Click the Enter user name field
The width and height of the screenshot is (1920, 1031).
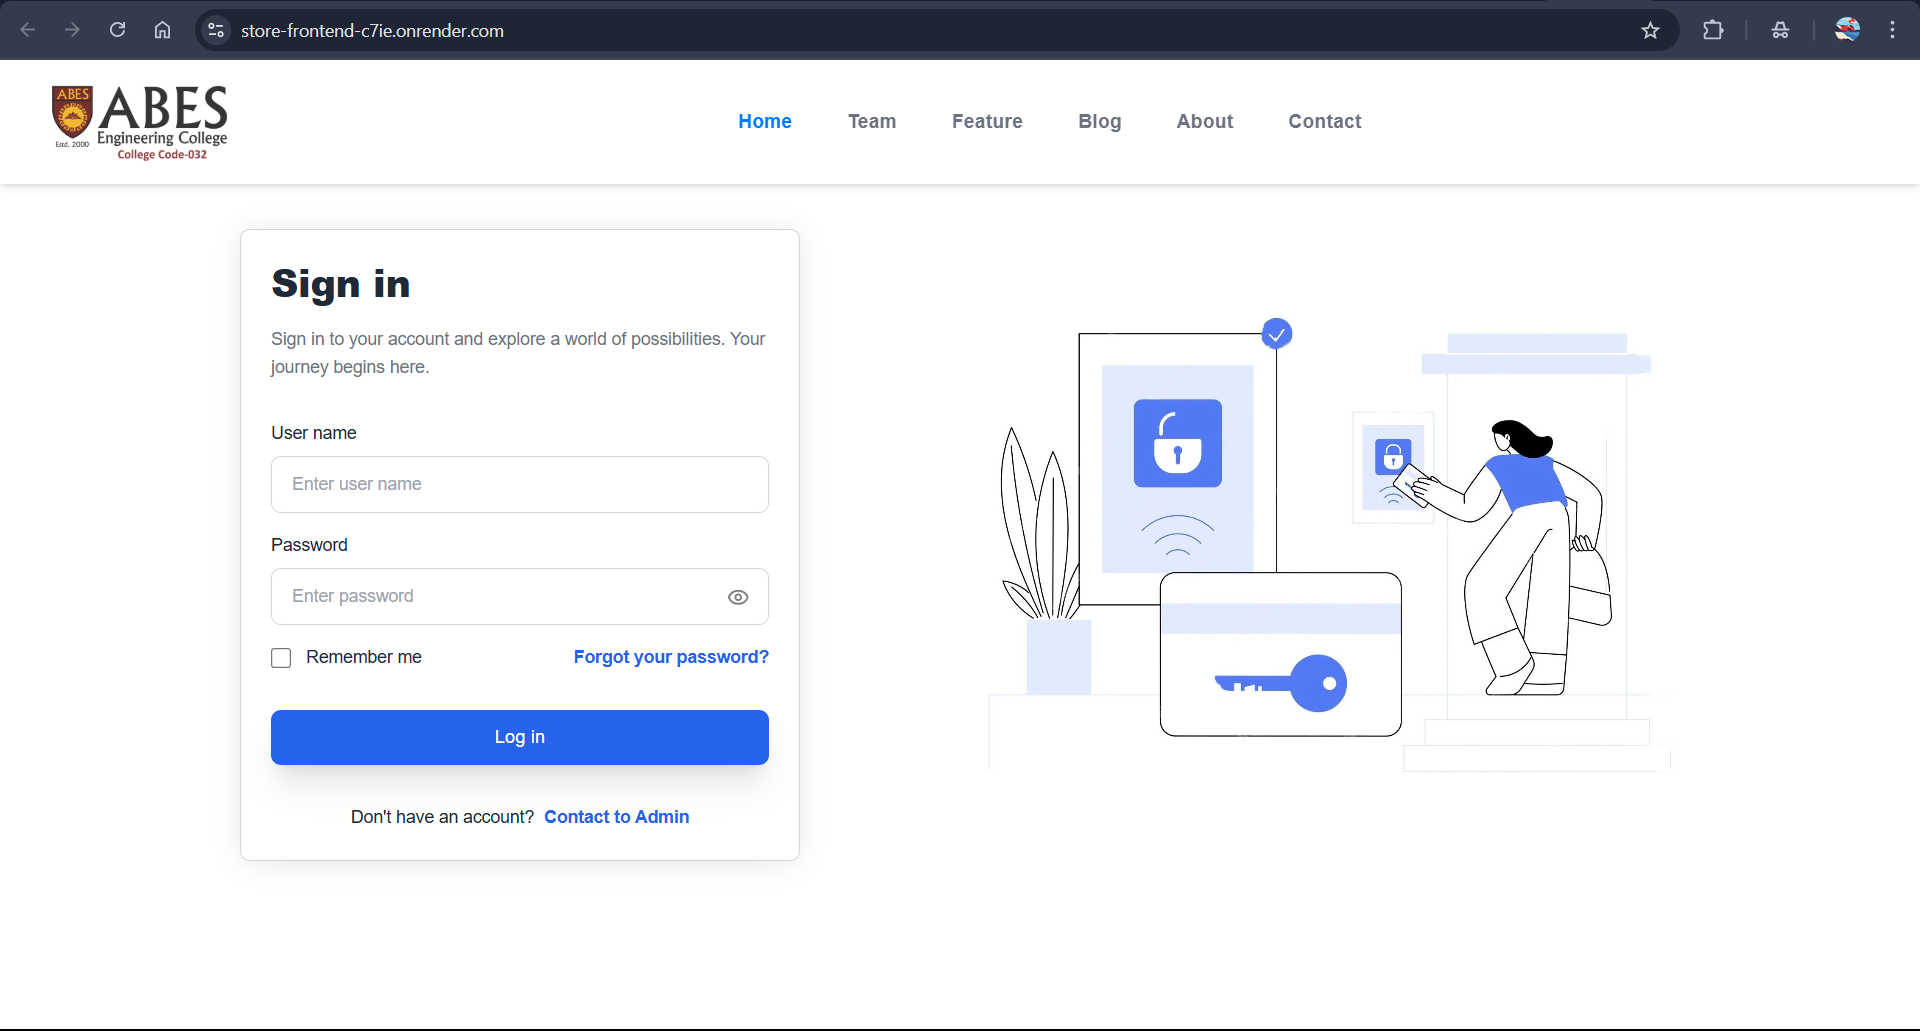519,484
